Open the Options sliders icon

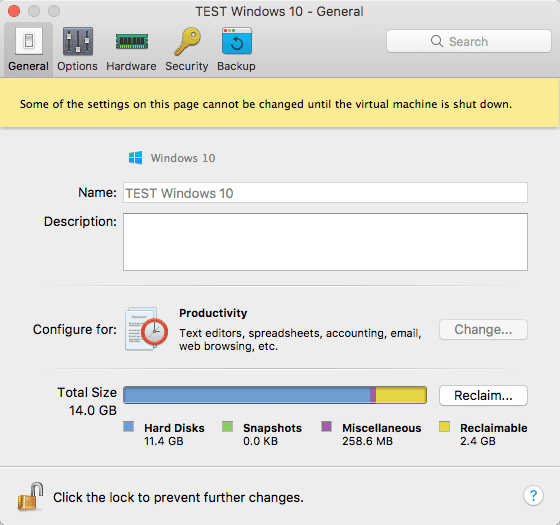click(78, 41)
